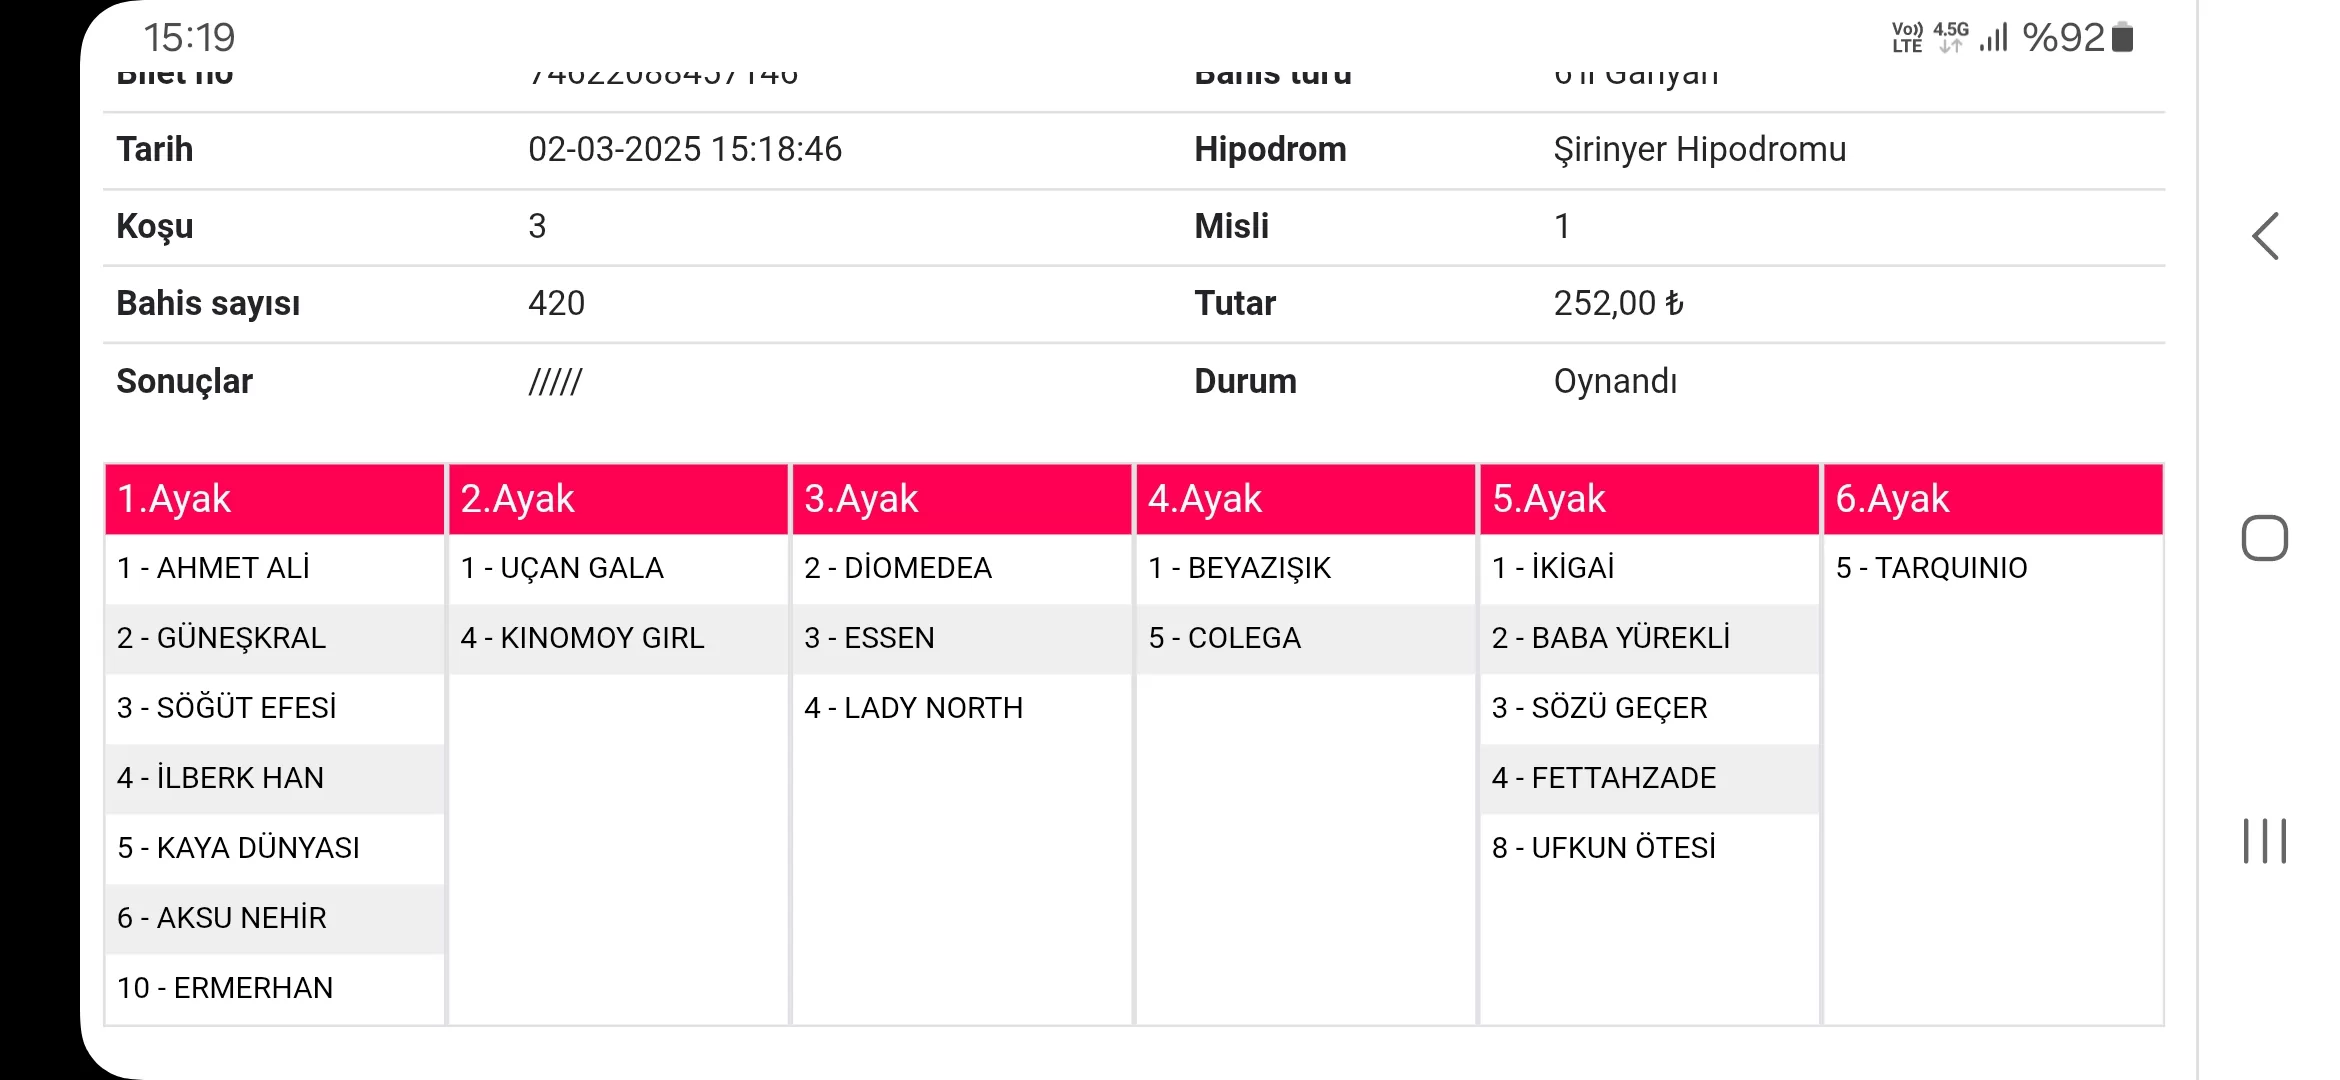
Task: Tap horse entry AHMET ALİ
Action: (x=213, y=568)
